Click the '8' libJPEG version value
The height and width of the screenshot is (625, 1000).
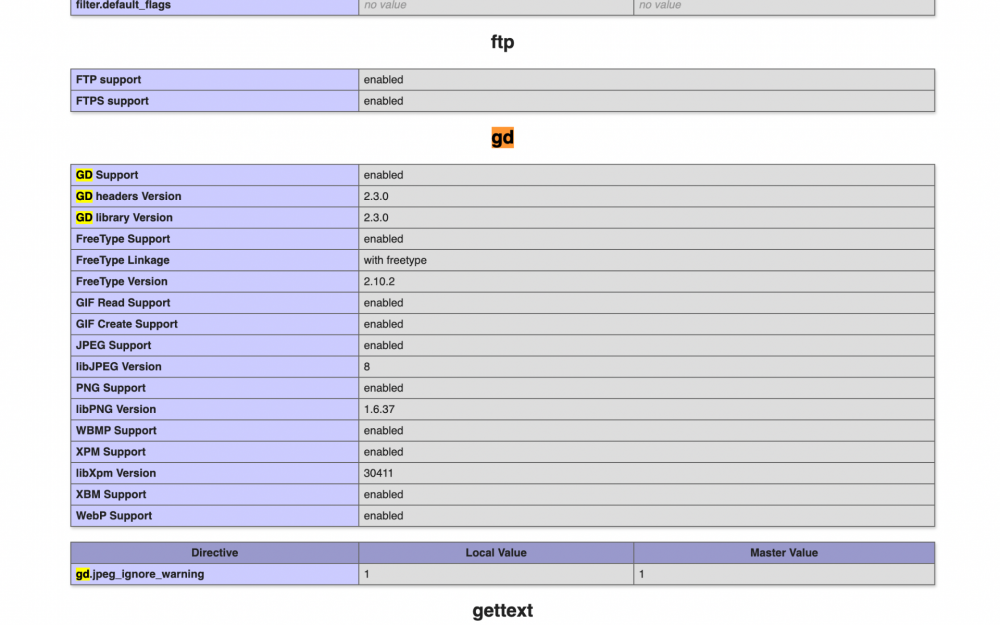(x=367, y=367)
